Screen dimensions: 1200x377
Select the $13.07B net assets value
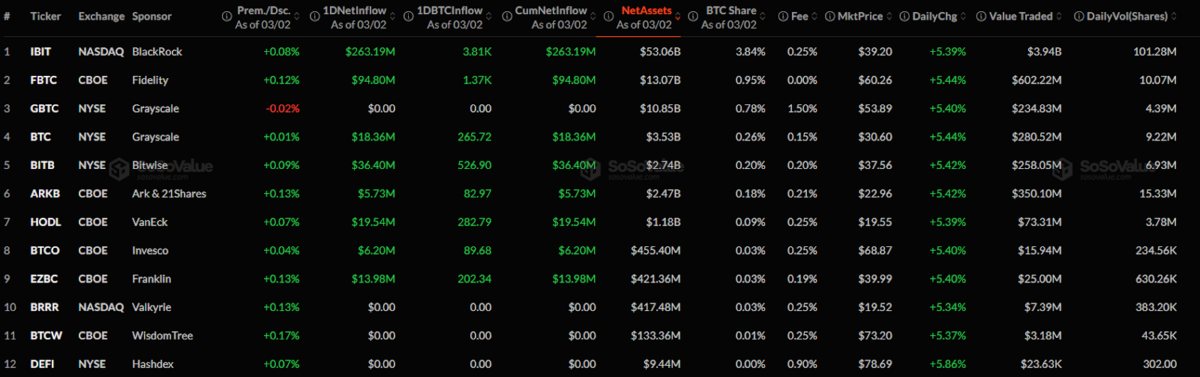coord(660,79)
